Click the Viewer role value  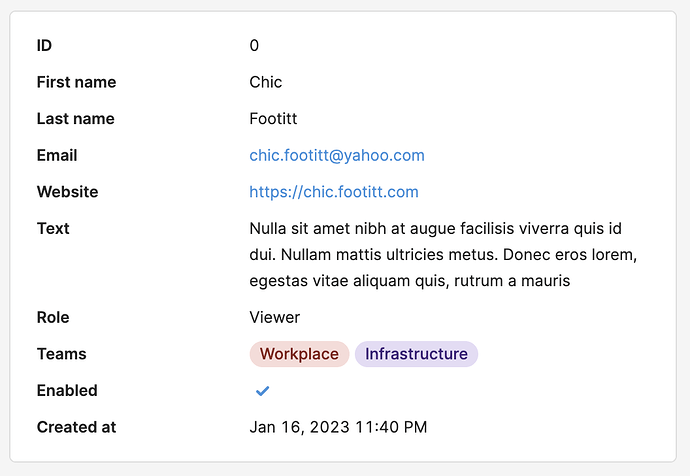click(274, 317)
